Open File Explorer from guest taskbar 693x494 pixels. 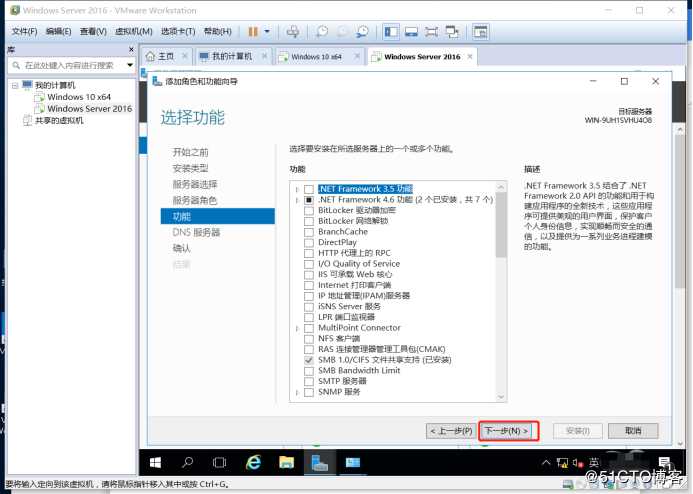pos(286,463)
